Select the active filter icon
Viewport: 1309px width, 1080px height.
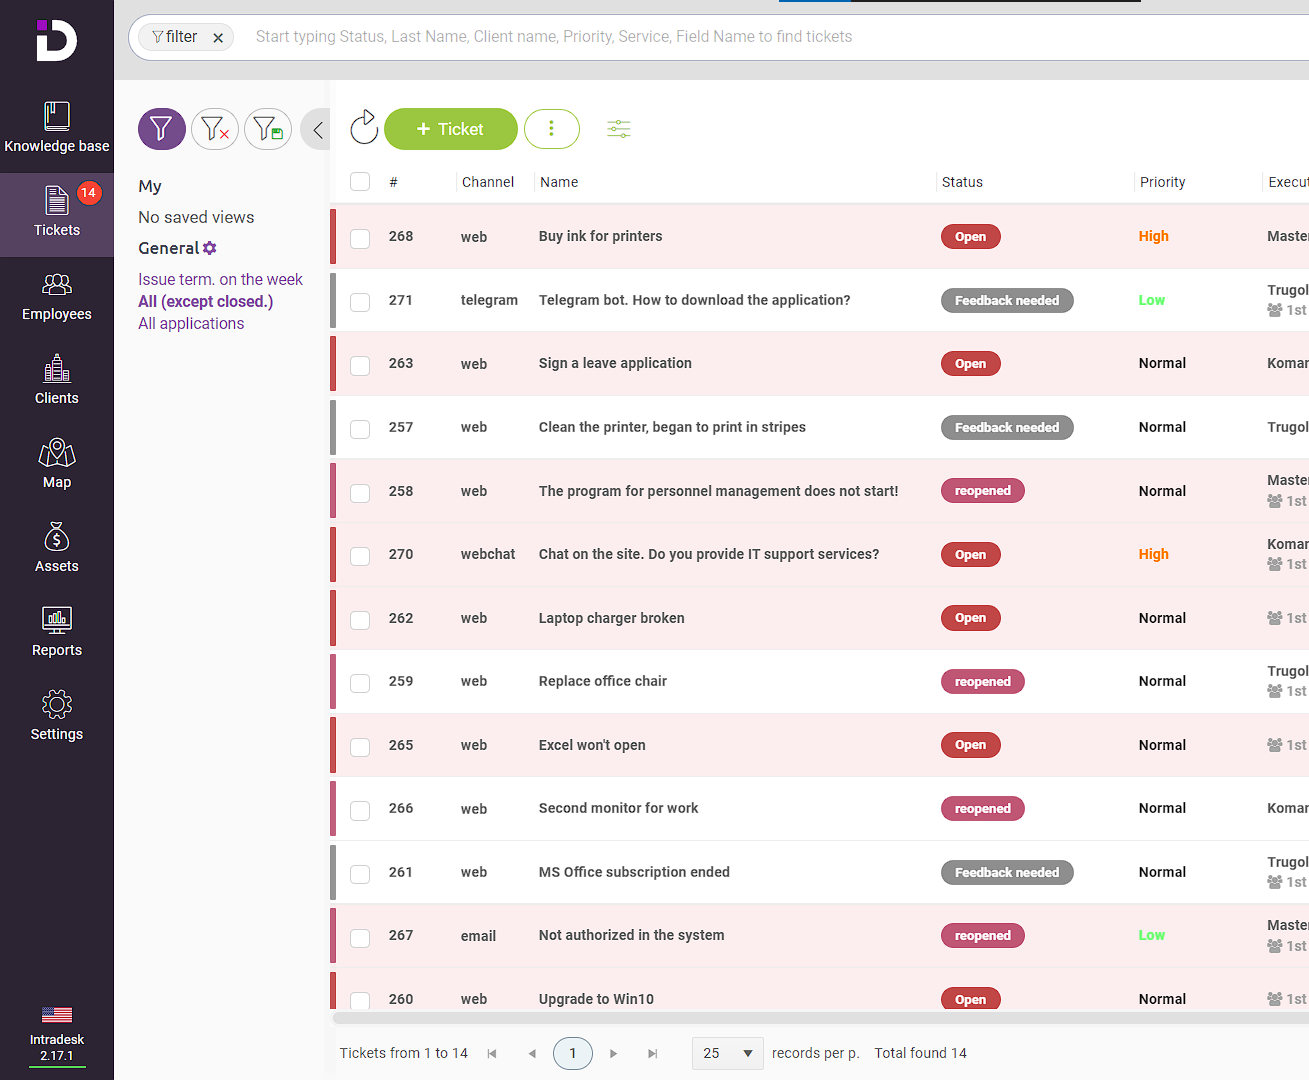[x=161, y=129]
